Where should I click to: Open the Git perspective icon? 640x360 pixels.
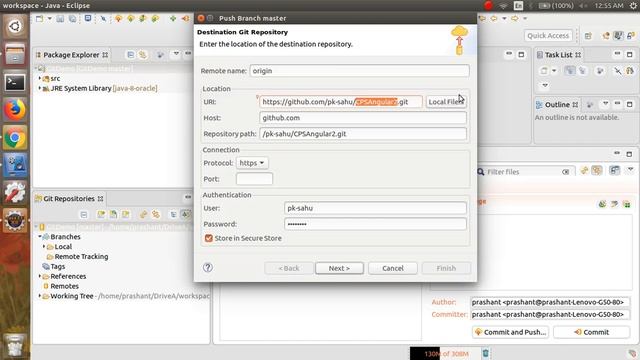click(x=631, y=36)
